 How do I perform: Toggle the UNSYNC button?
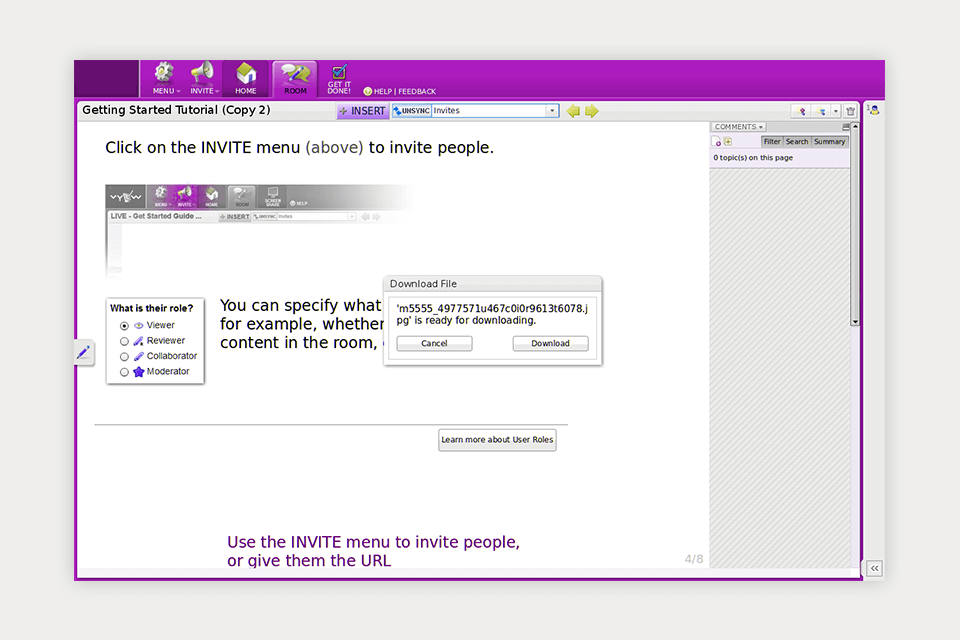[412, 111]
